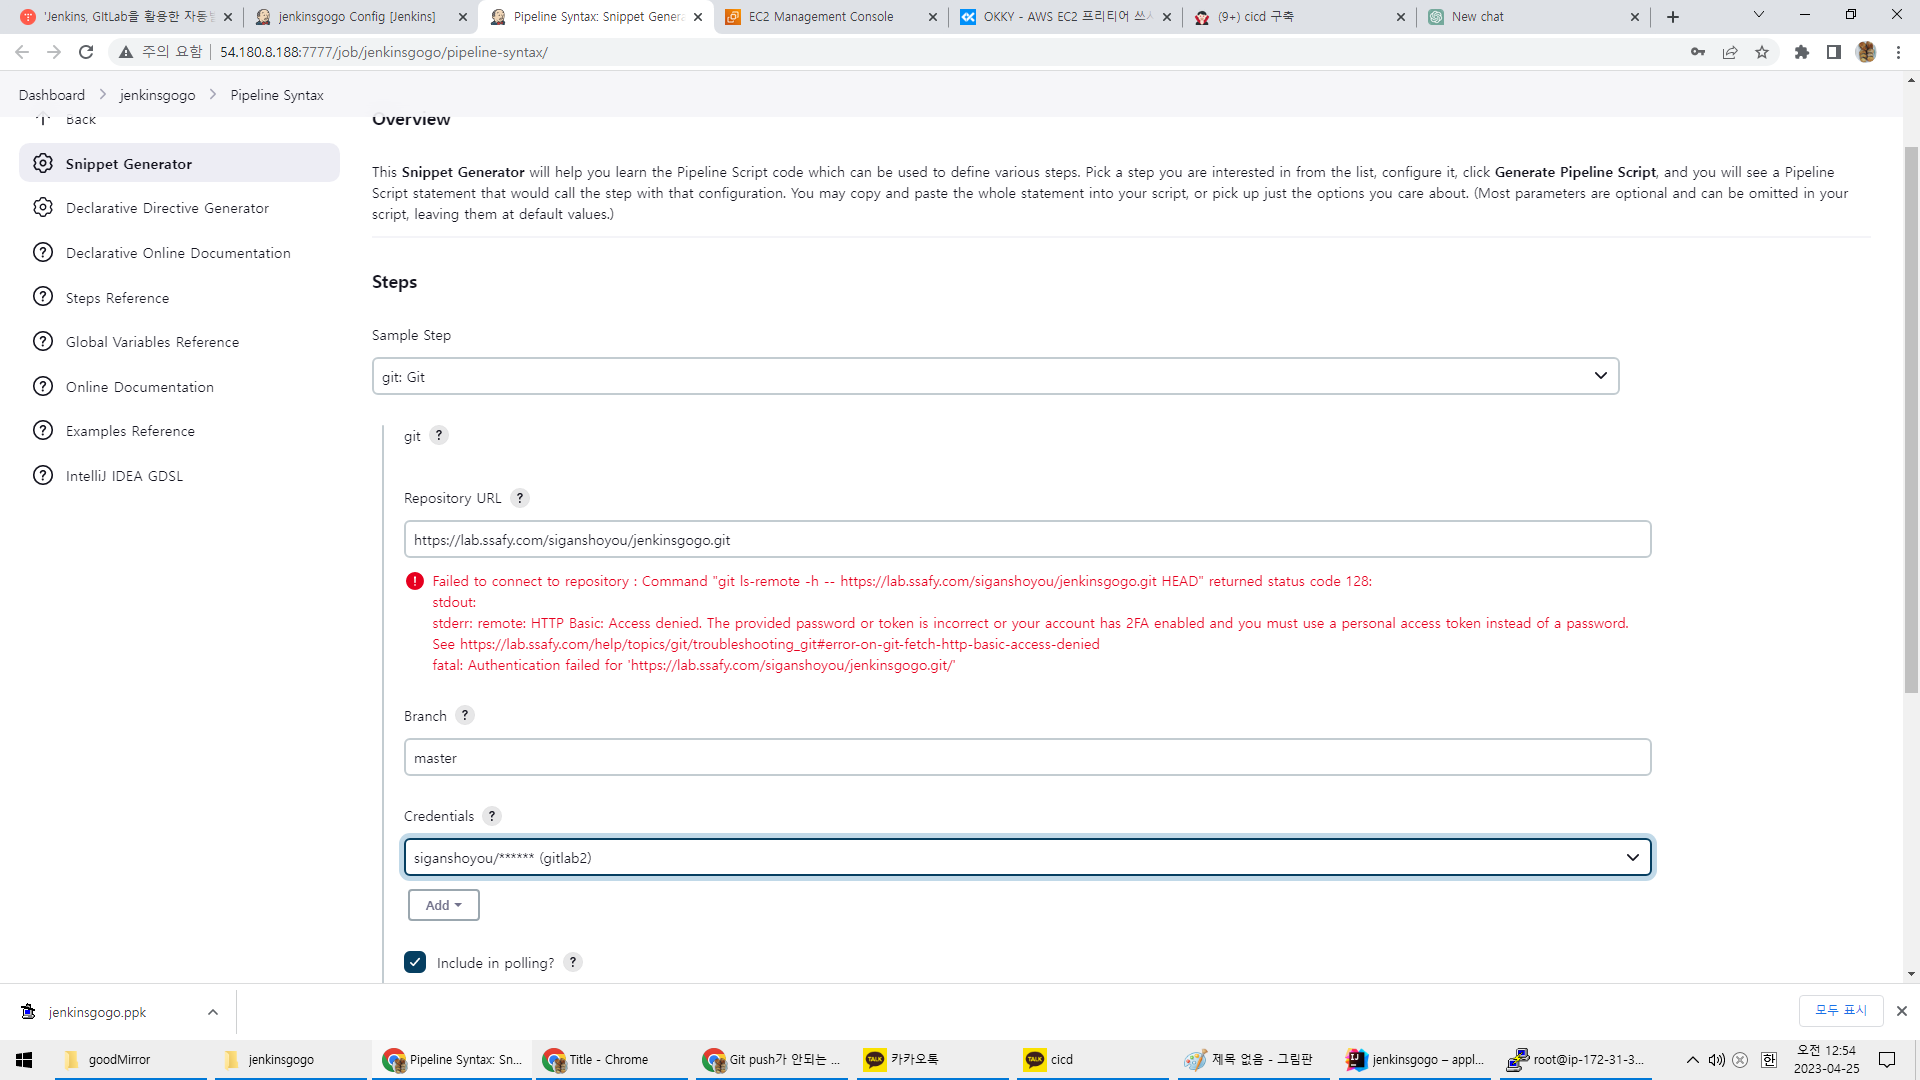This screenshot has width=1920, height=1080.
Task: Click help icon beside Include in polling
Action: (x=573, y=962)
